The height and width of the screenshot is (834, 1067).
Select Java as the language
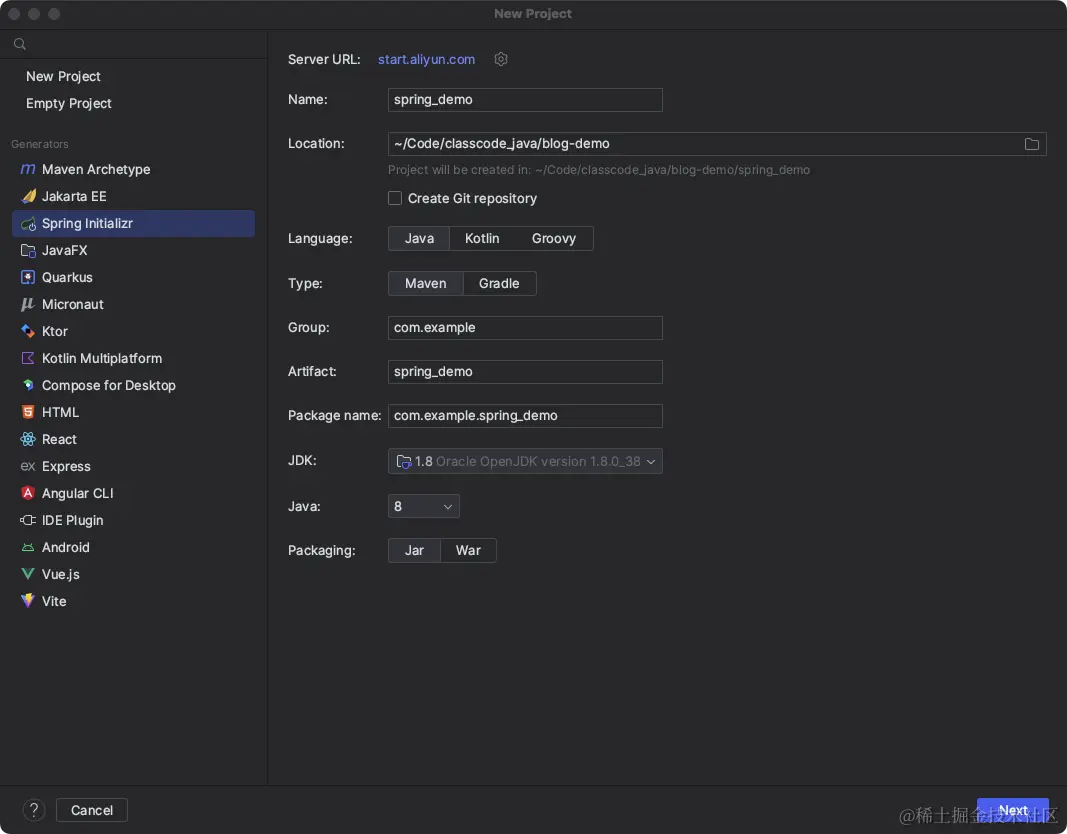pos(418,239)
